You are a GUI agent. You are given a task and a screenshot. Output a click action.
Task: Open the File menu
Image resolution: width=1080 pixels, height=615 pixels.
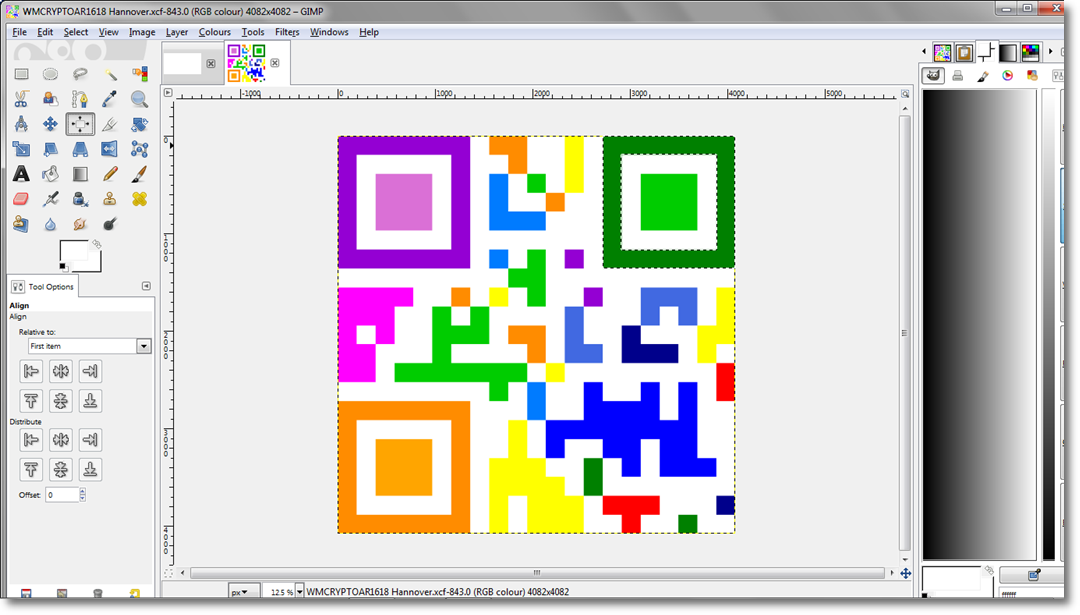point(19,32)
